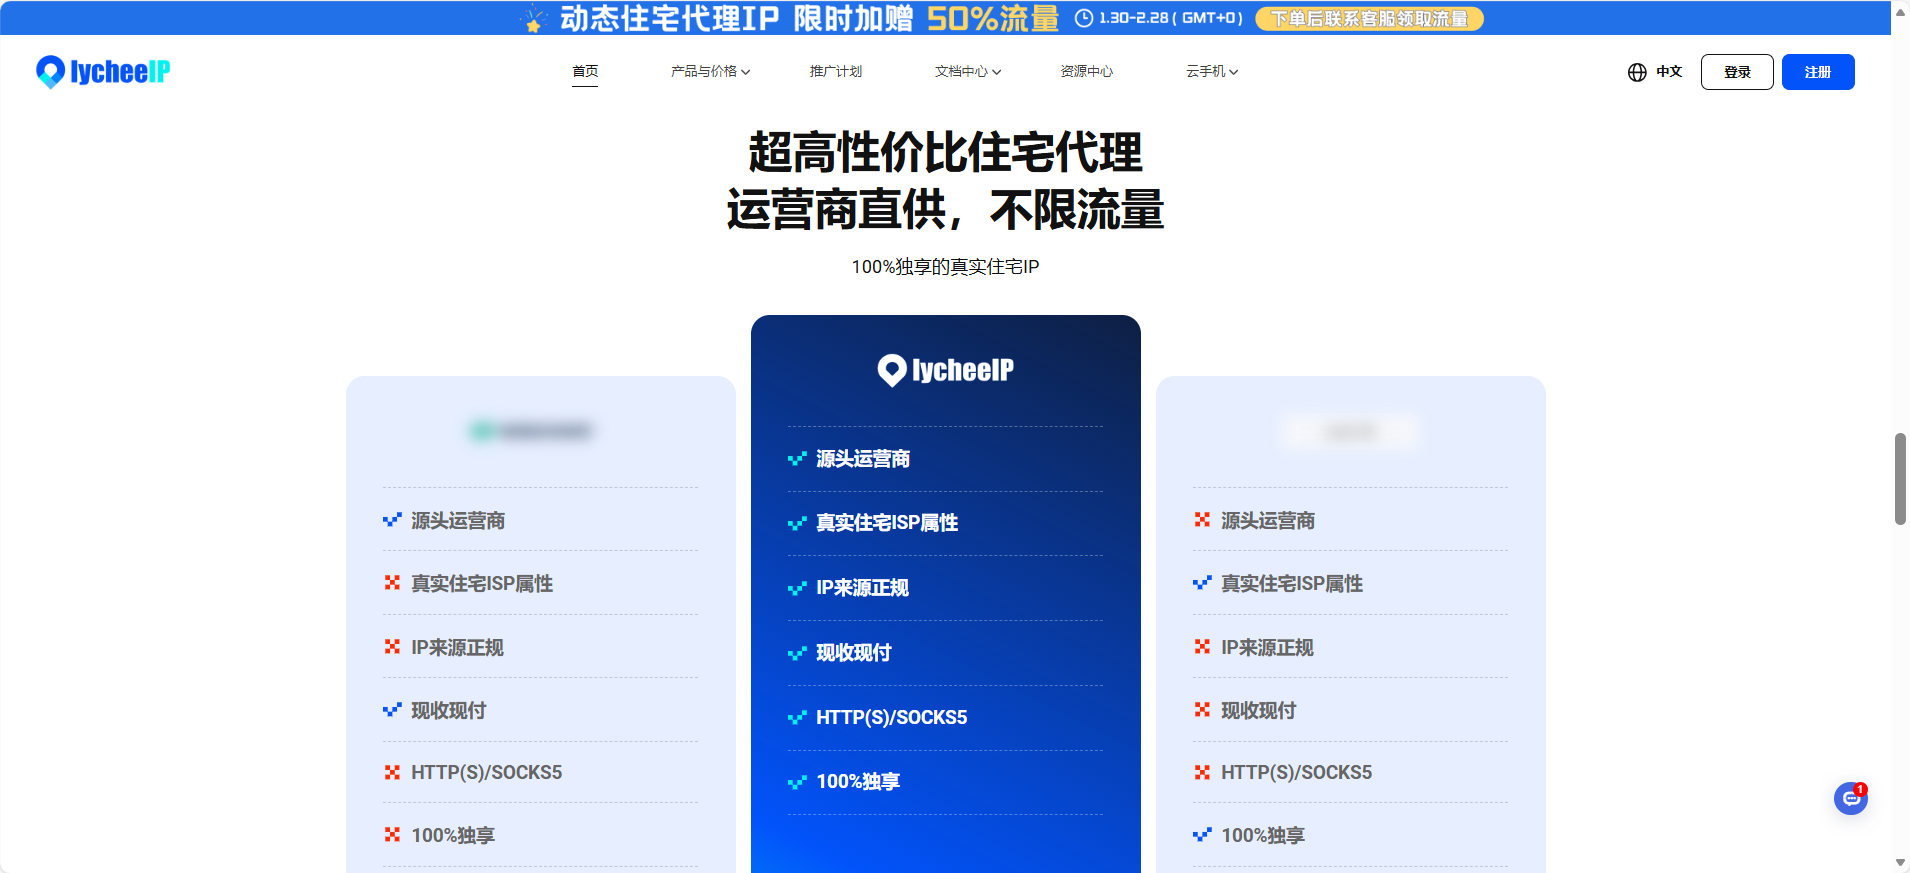Click red cross beside left HTTP(S)/SOCKS5
Viewport: 1910px width, 873px height.
(x=392, y=772)
